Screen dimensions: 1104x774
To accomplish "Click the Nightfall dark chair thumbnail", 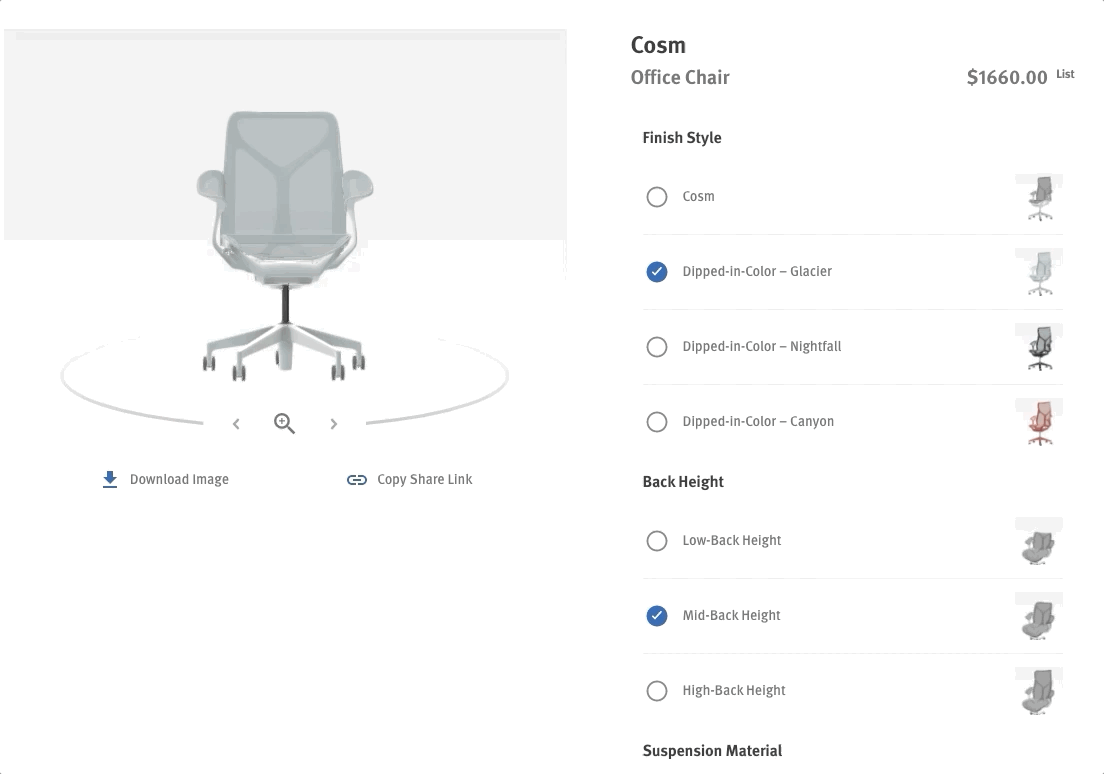I will (x=1039, y=347).
